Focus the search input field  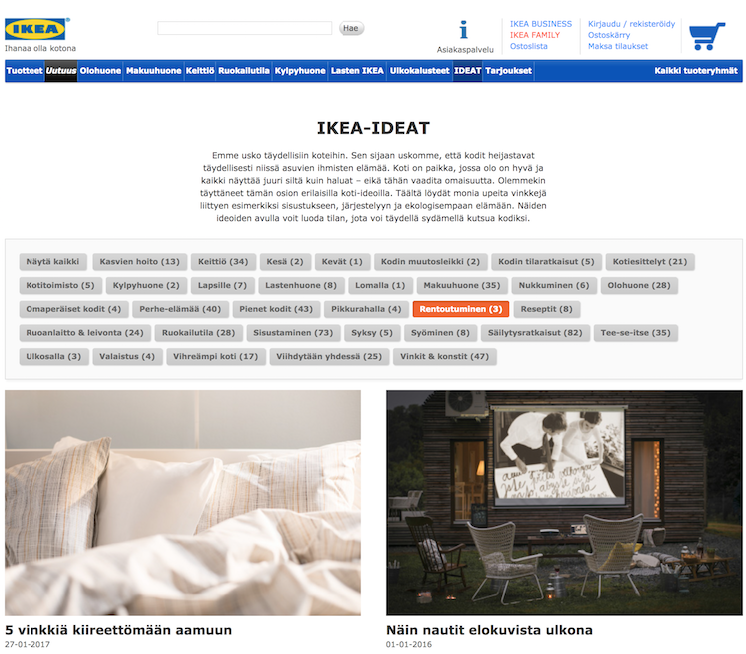click(245, 28)
